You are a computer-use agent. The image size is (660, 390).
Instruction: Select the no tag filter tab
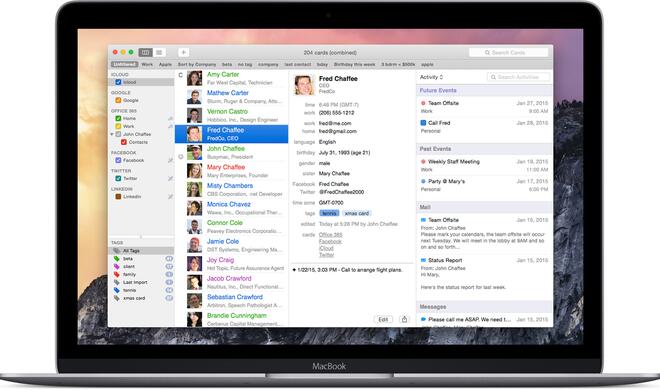[245, 64]
